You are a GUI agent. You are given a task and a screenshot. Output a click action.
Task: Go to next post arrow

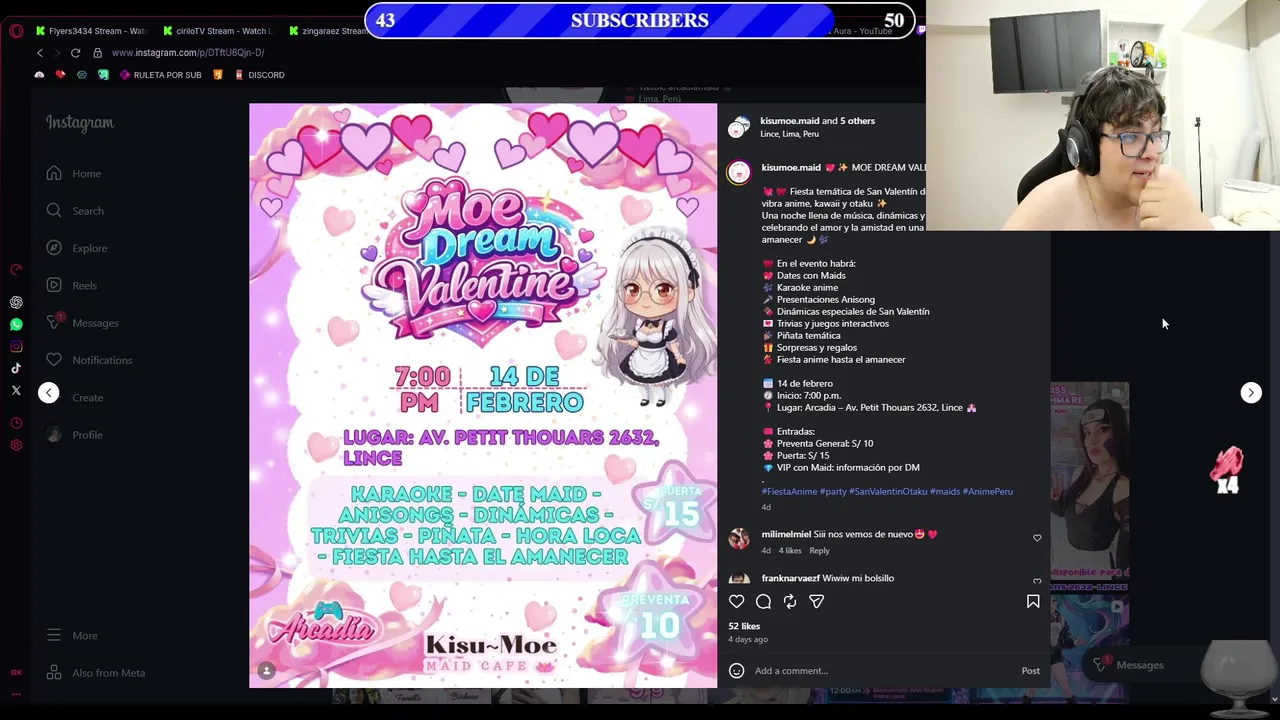click(x=1251, y=393)
